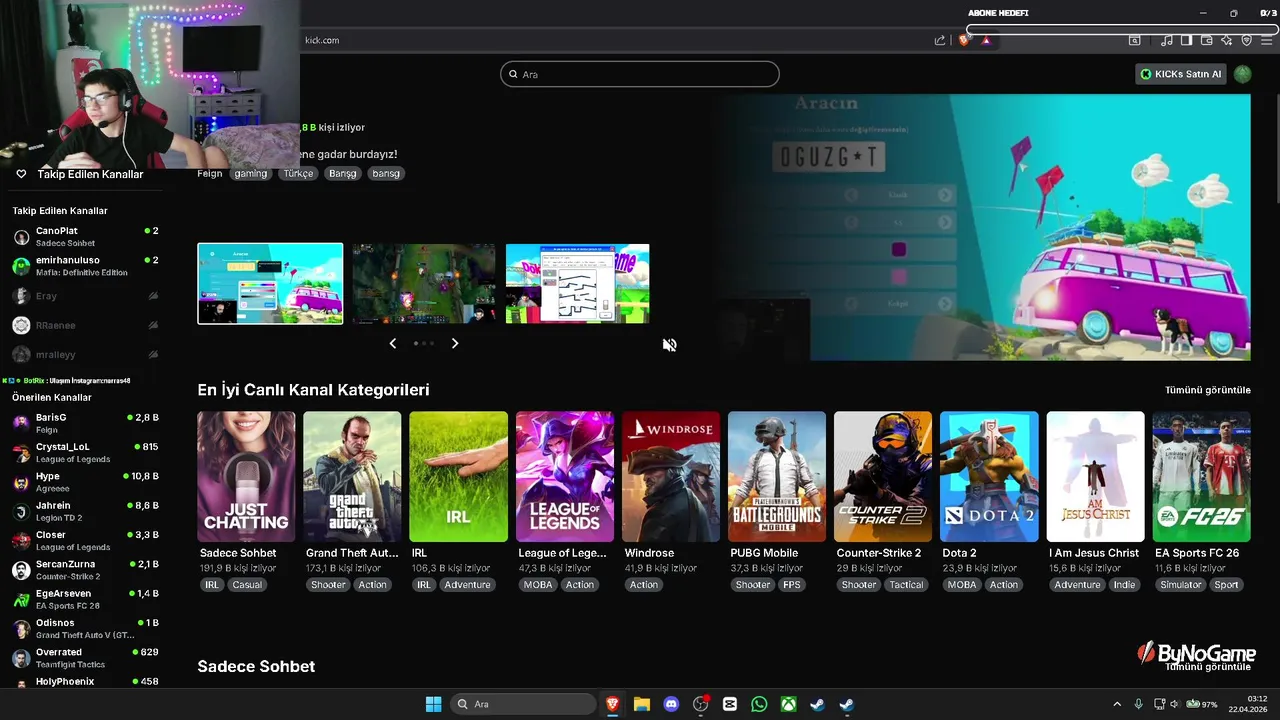The width and height of the screenshot is (1280, 720).
Task: Go to the next featured stream
Action: click(x=455, y=343)
